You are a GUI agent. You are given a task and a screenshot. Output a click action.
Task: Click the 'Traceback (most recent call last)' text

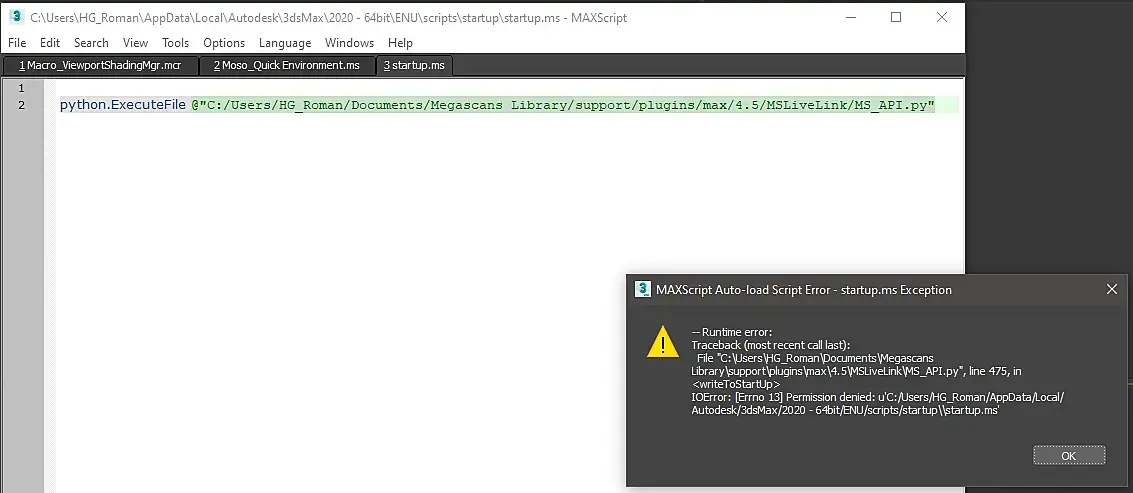(771, 345)
